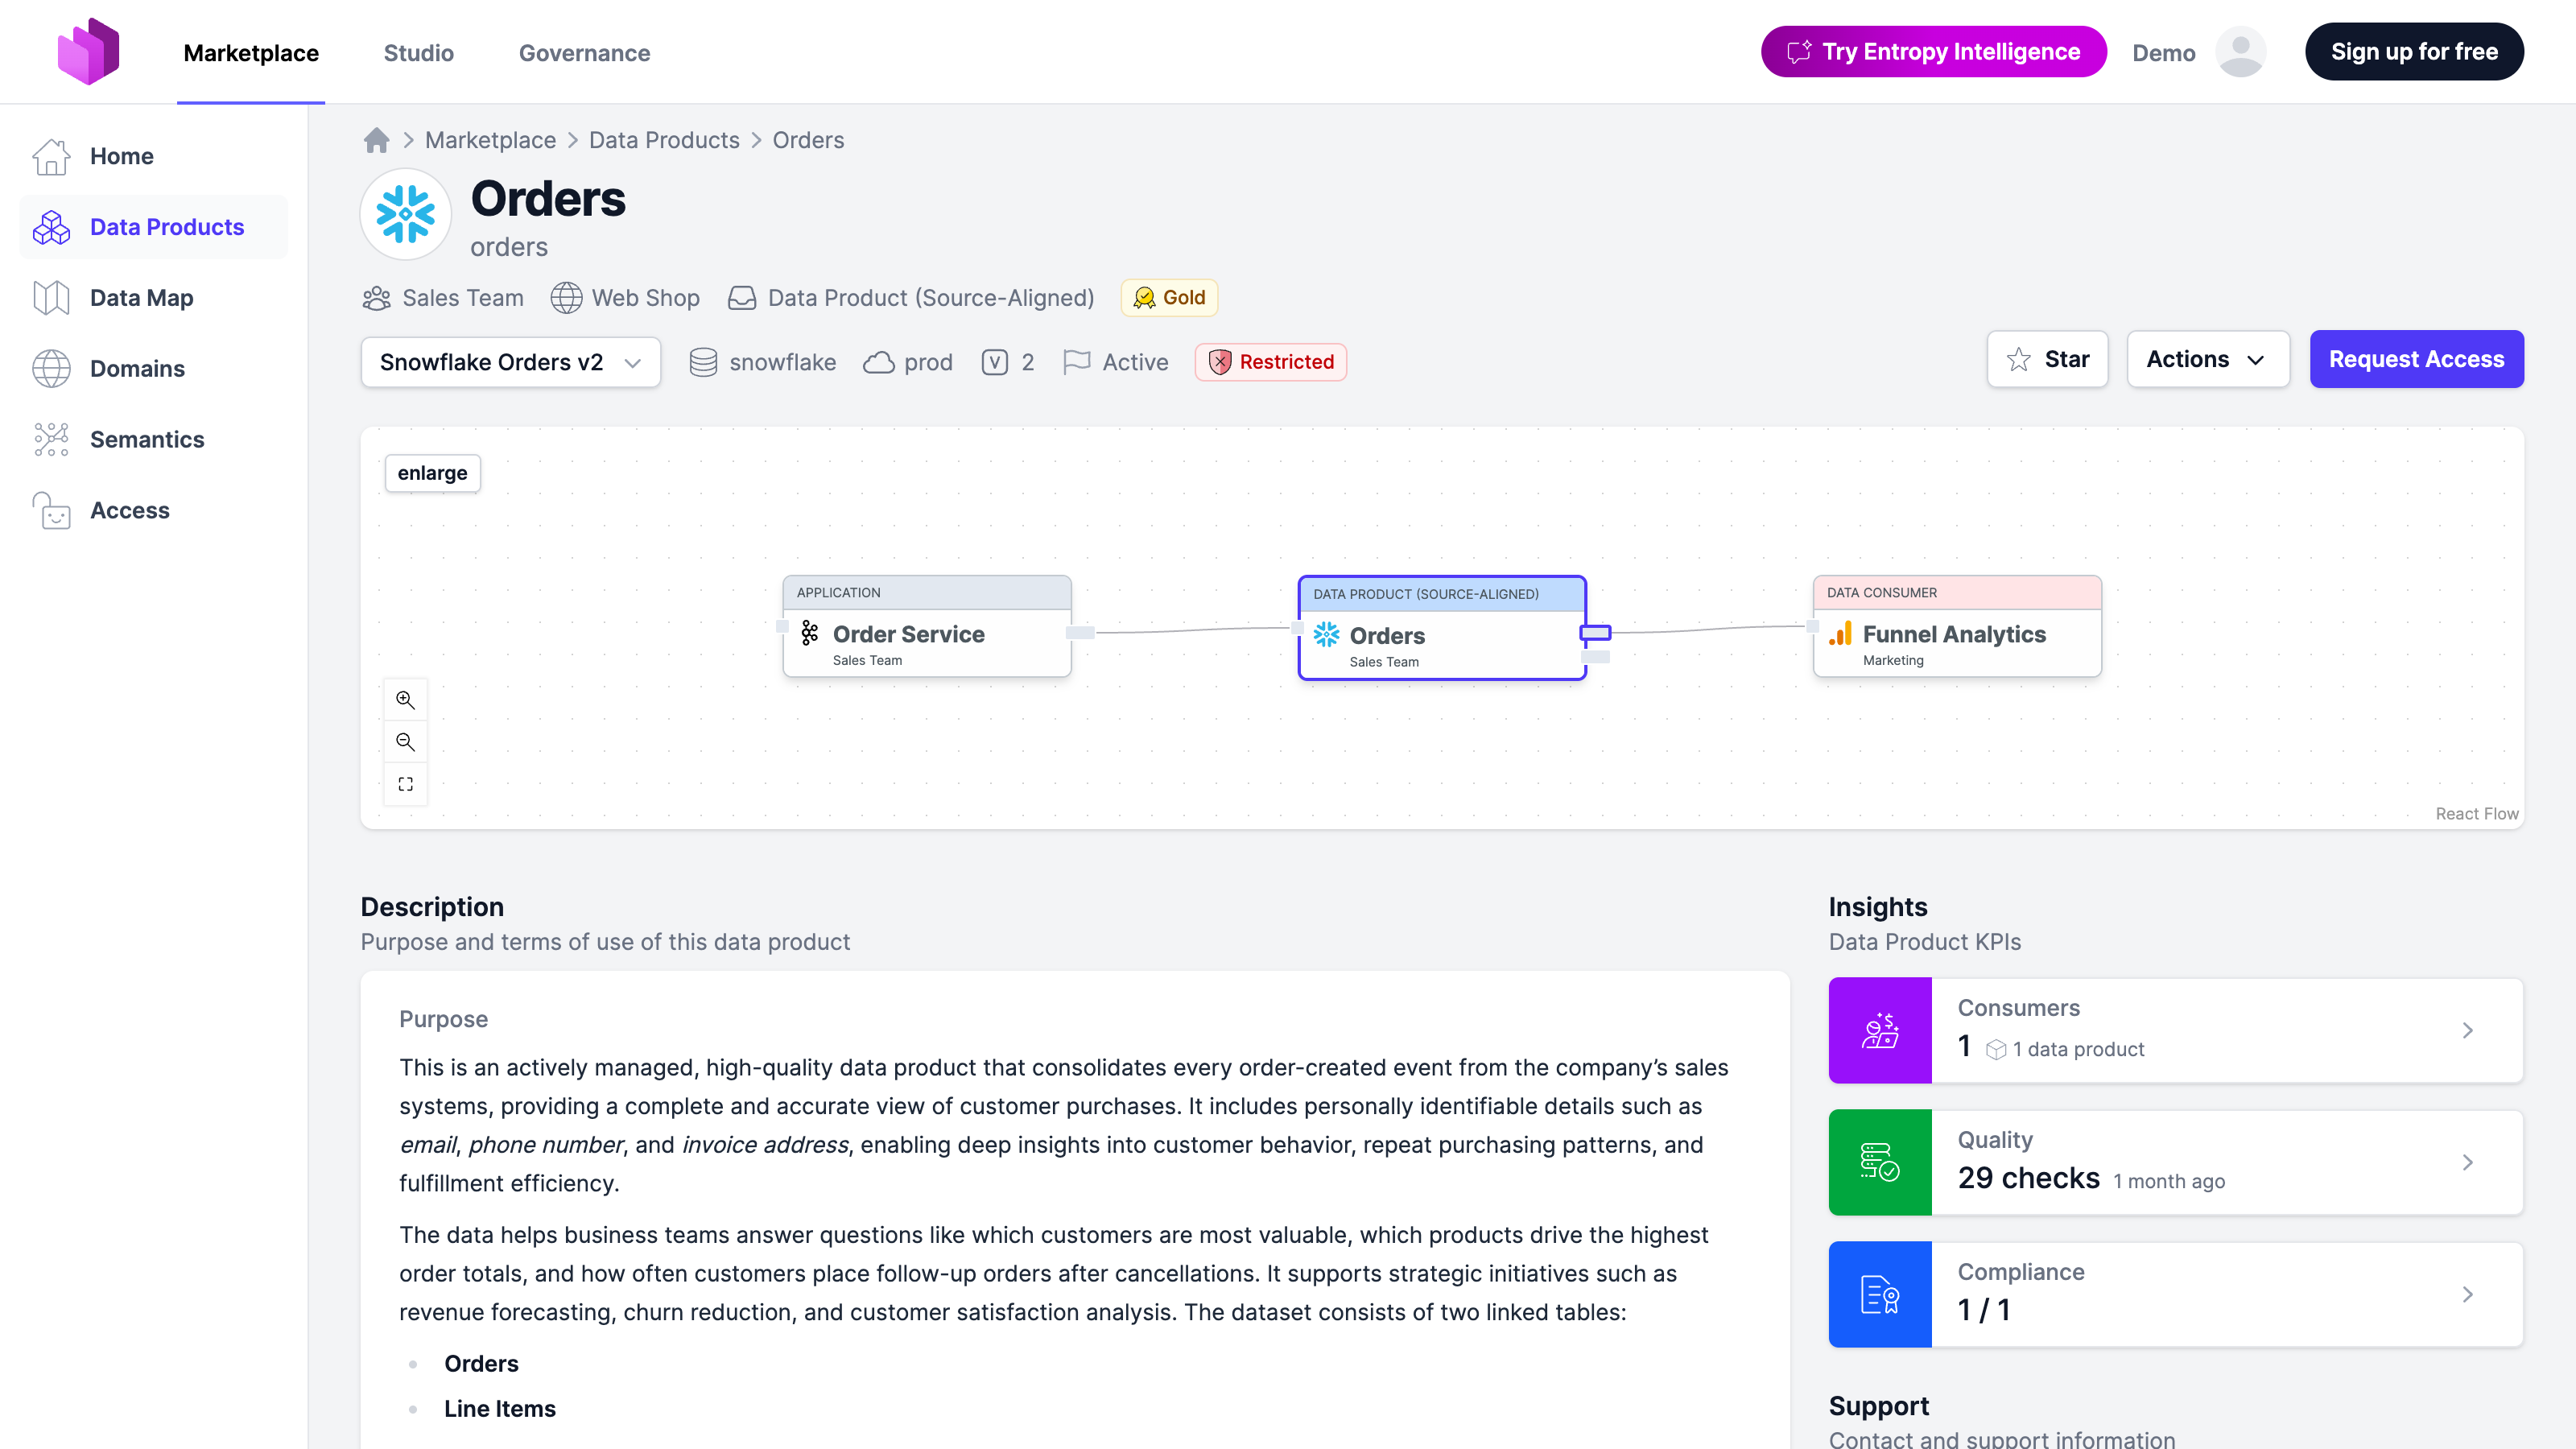2576x1449 pixels.
Task: Click the Data Products cubes icon
Action: (51, 227)
